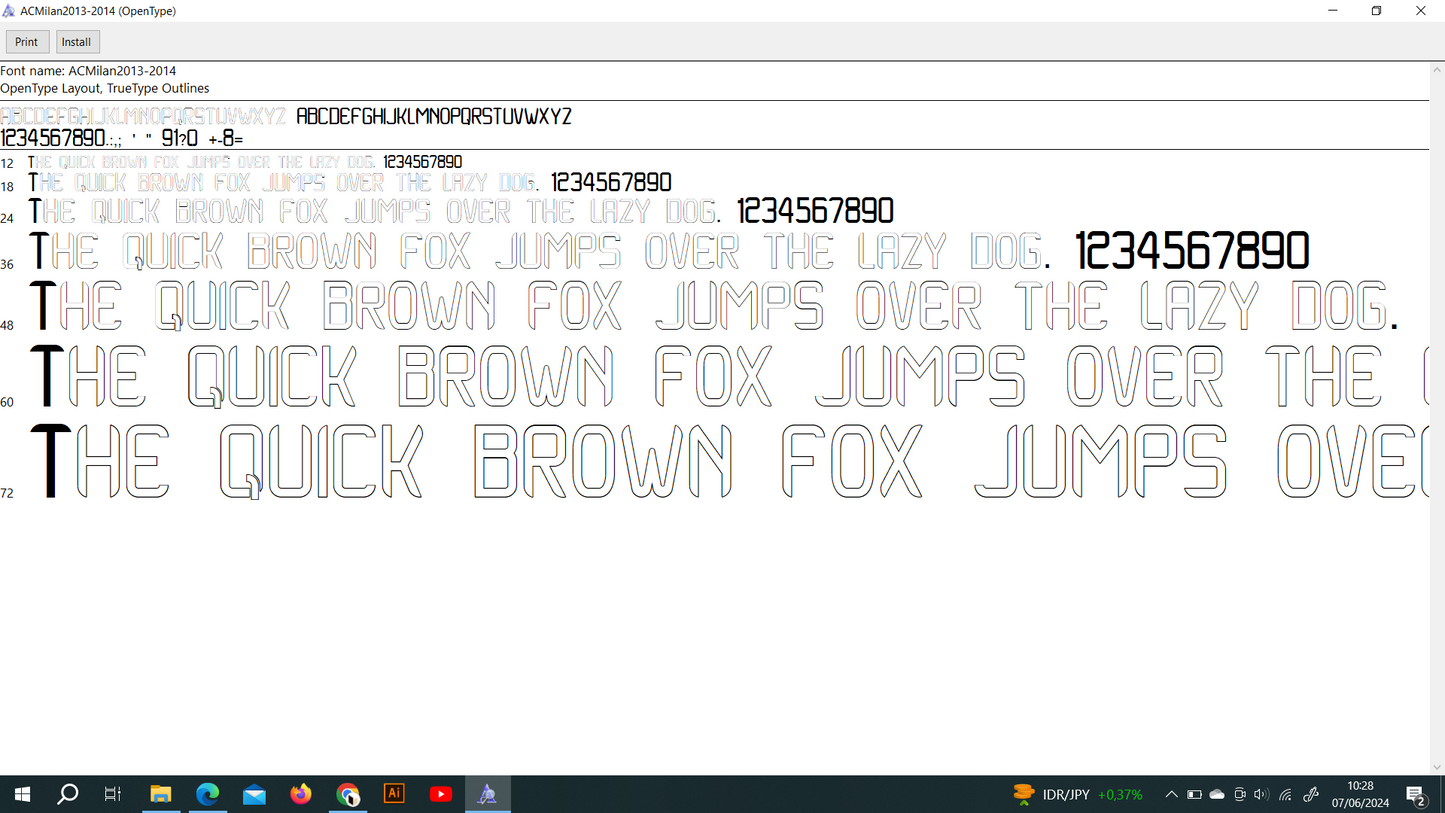Switch to Firefox browser

tap(301, 794)
